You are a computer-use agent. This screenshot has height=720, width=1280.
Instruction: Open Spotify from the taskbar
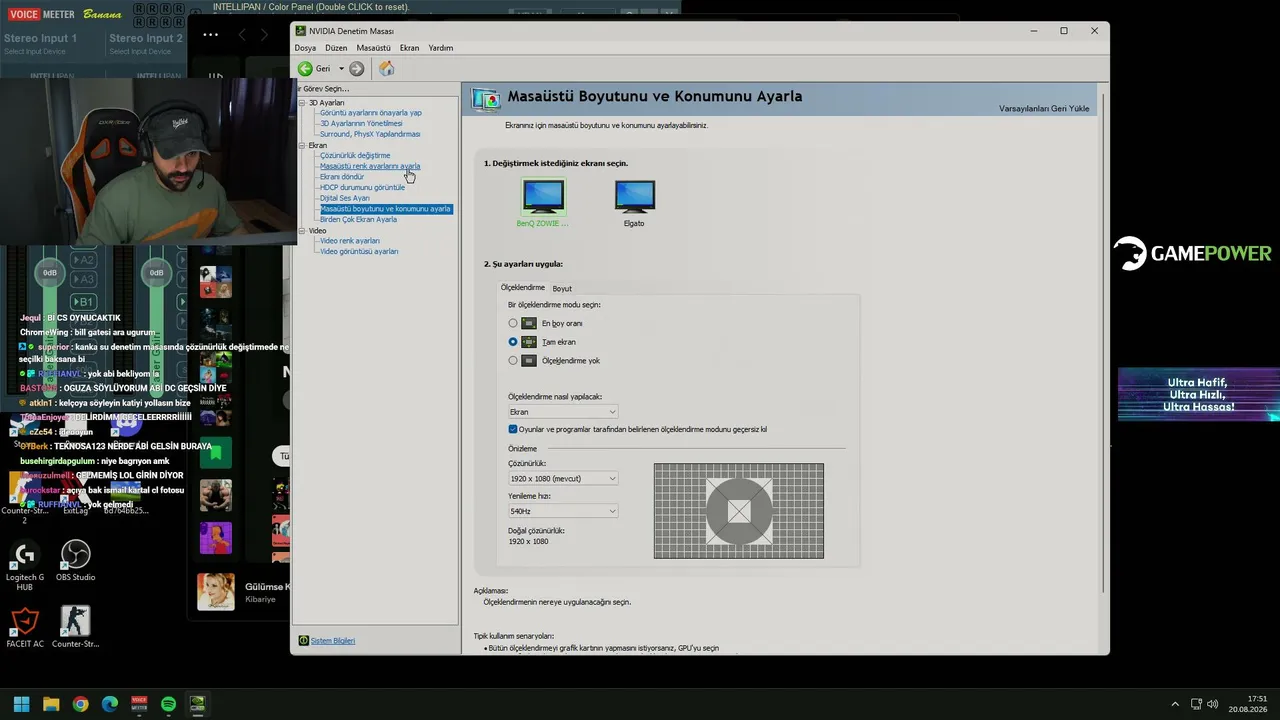168,704
